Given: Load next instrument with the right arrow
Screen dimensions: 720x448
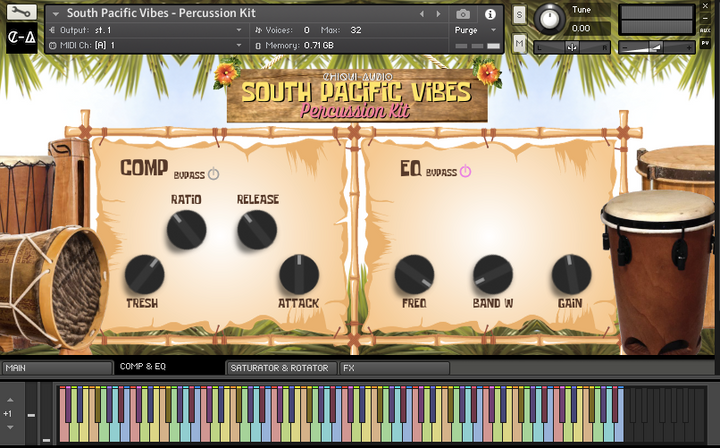Looking at the screenshot, I should point(438,14).
